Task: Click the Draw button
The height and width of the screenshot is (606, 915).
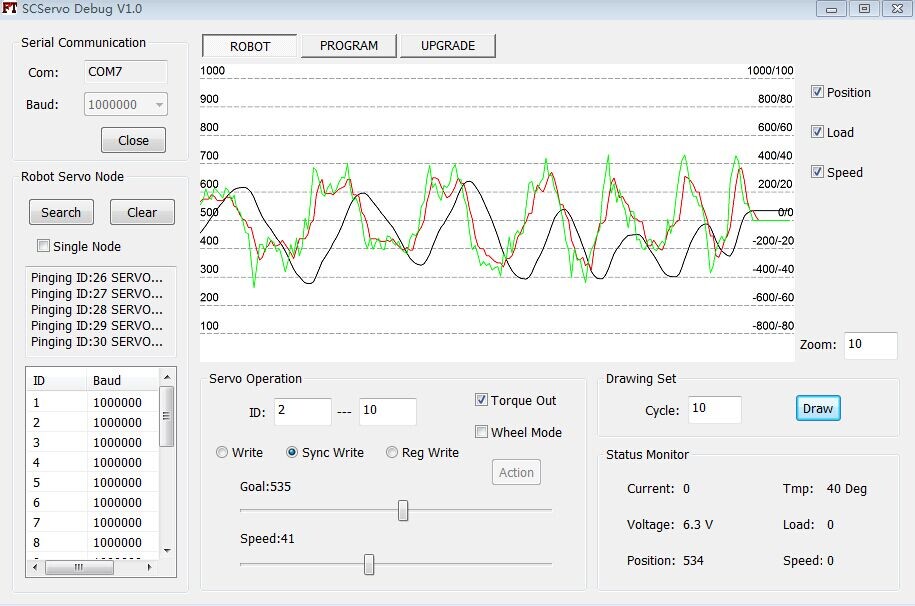Action: (818, 408)
